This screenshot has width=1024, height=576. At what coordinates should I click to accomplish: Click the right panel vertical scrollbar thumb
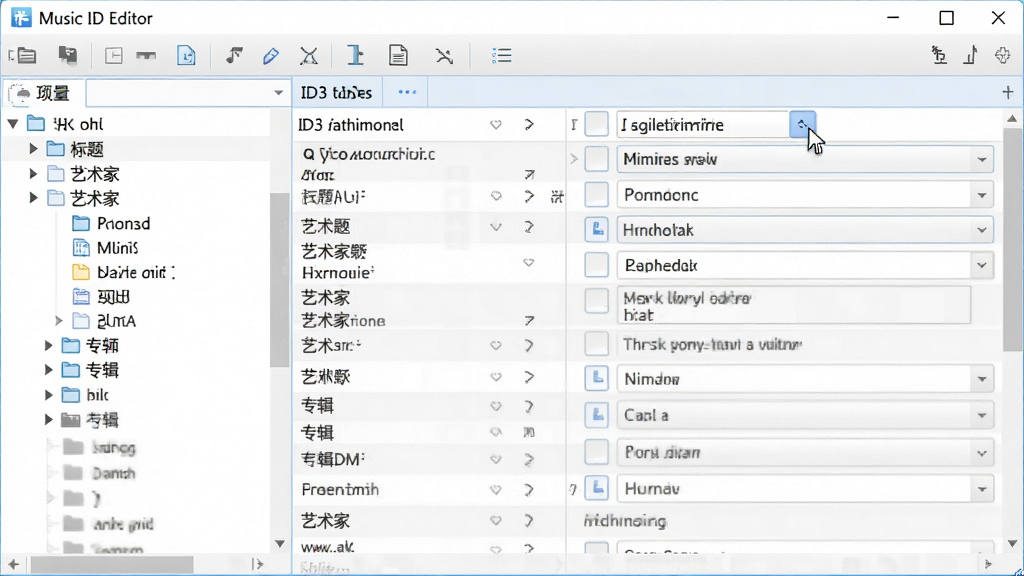1012,238
